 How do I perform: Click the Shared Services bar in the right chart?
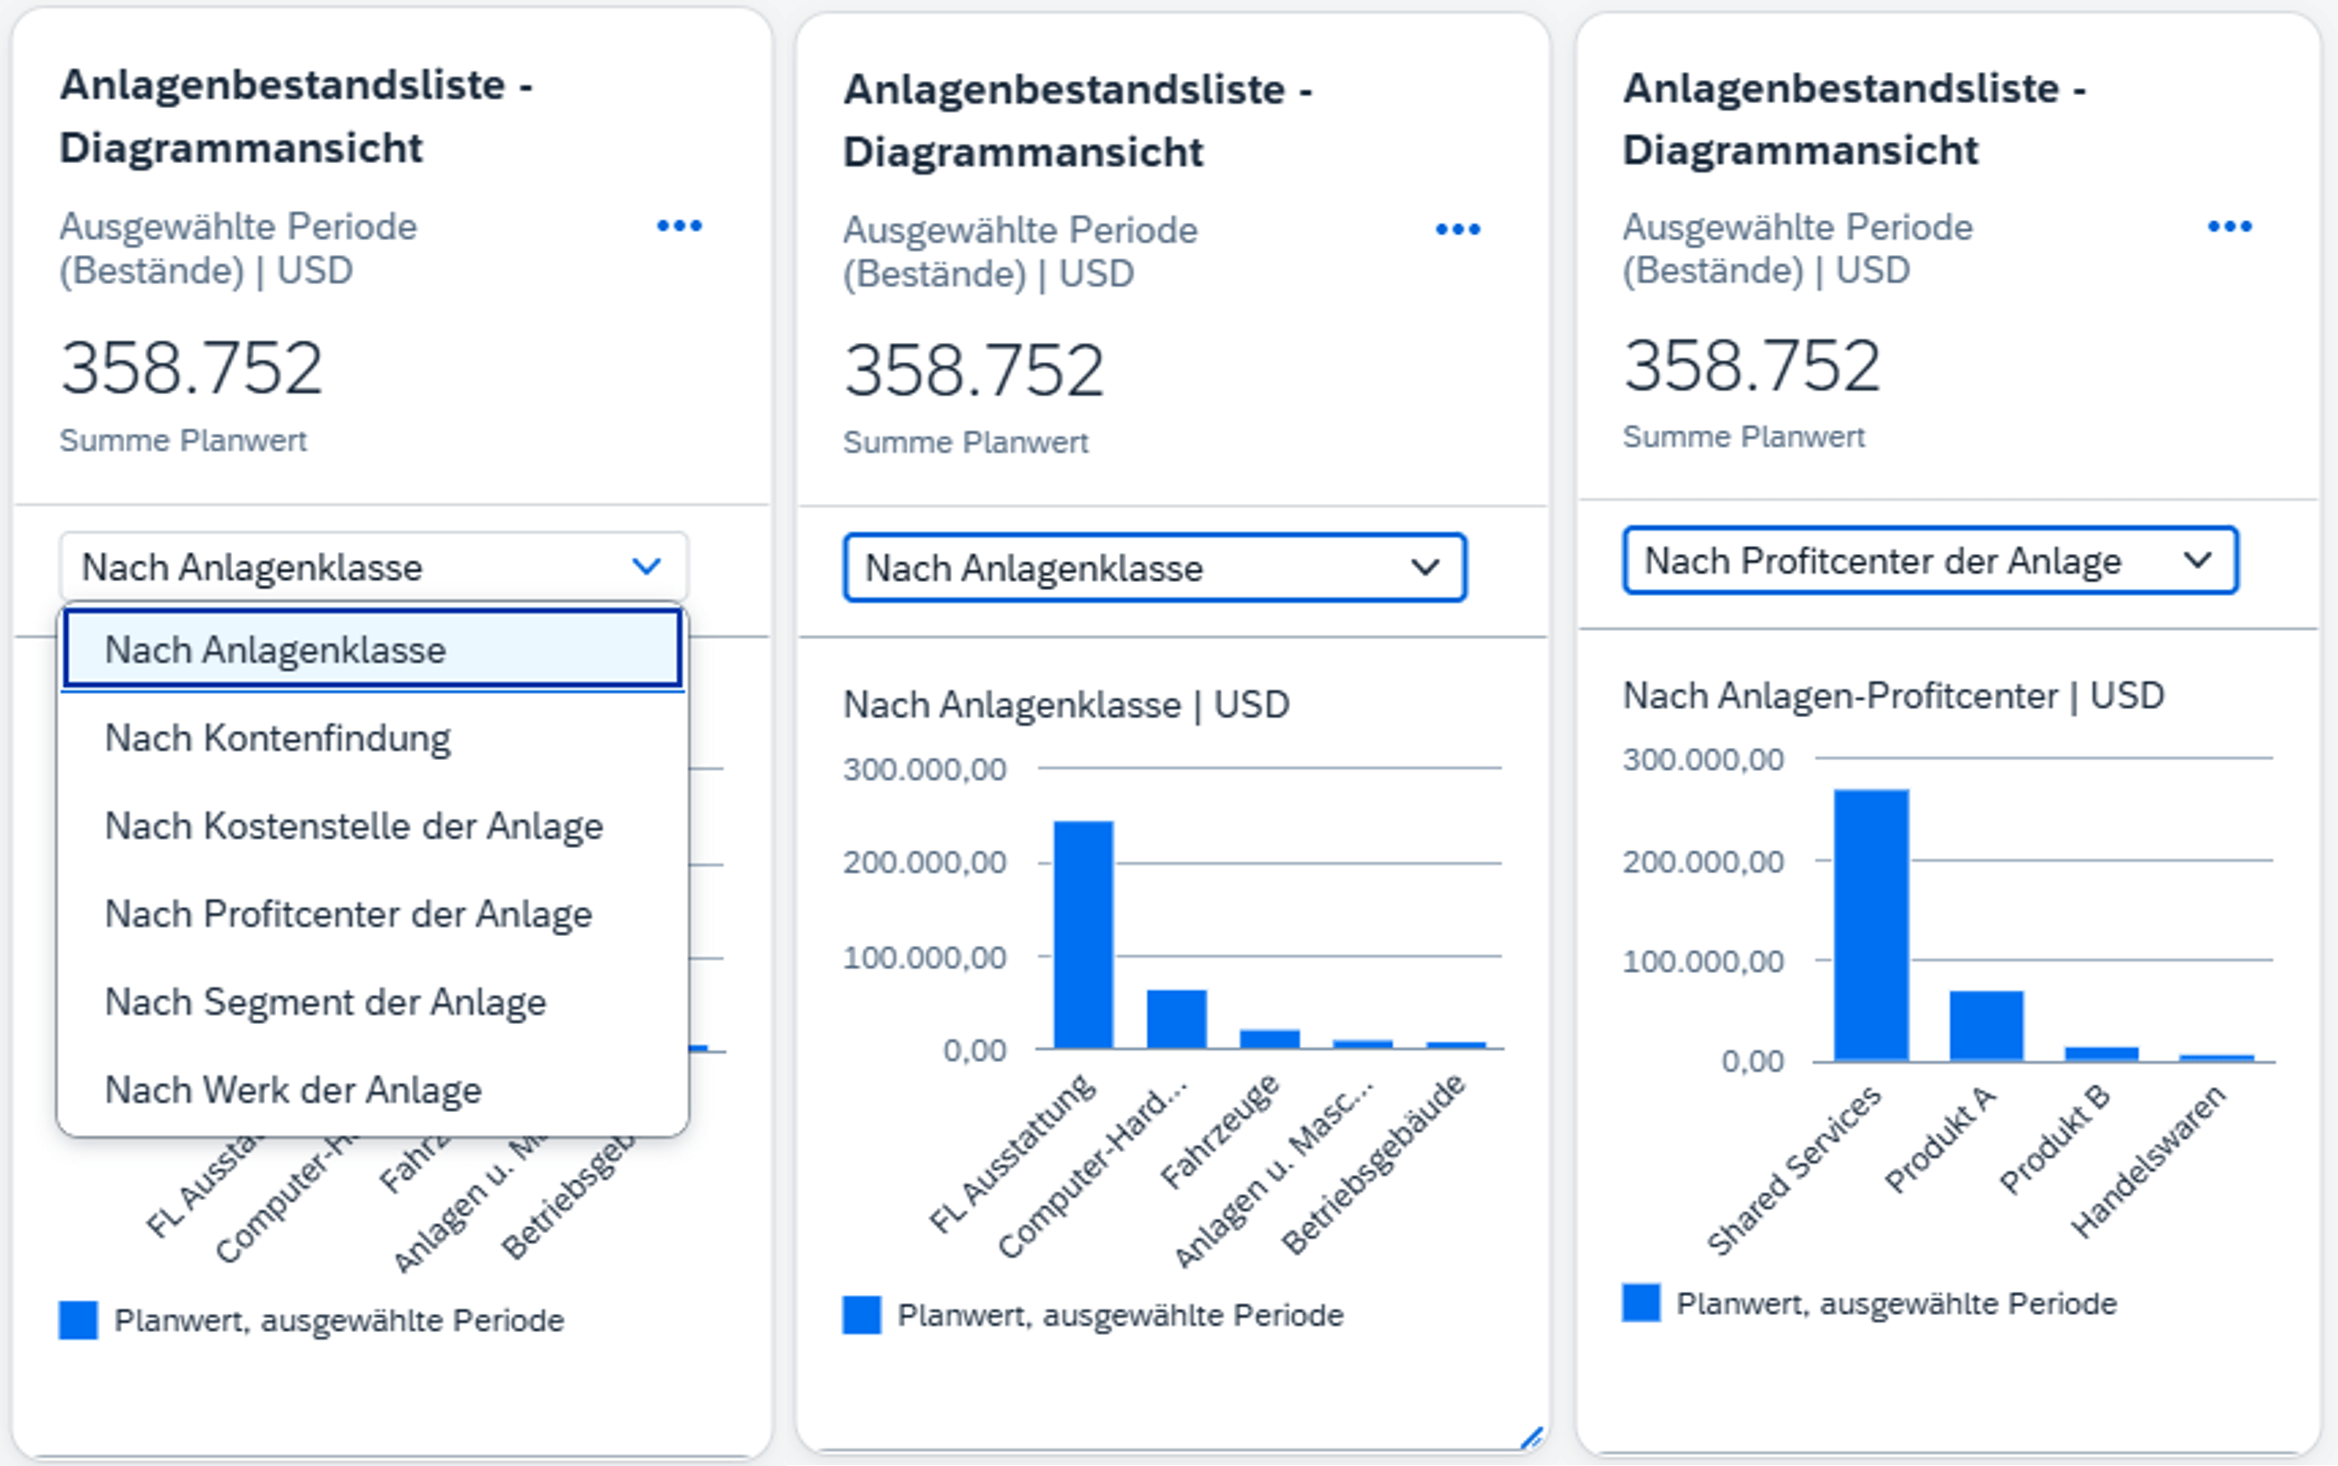pyautogui.click(x=1870, y=925)
